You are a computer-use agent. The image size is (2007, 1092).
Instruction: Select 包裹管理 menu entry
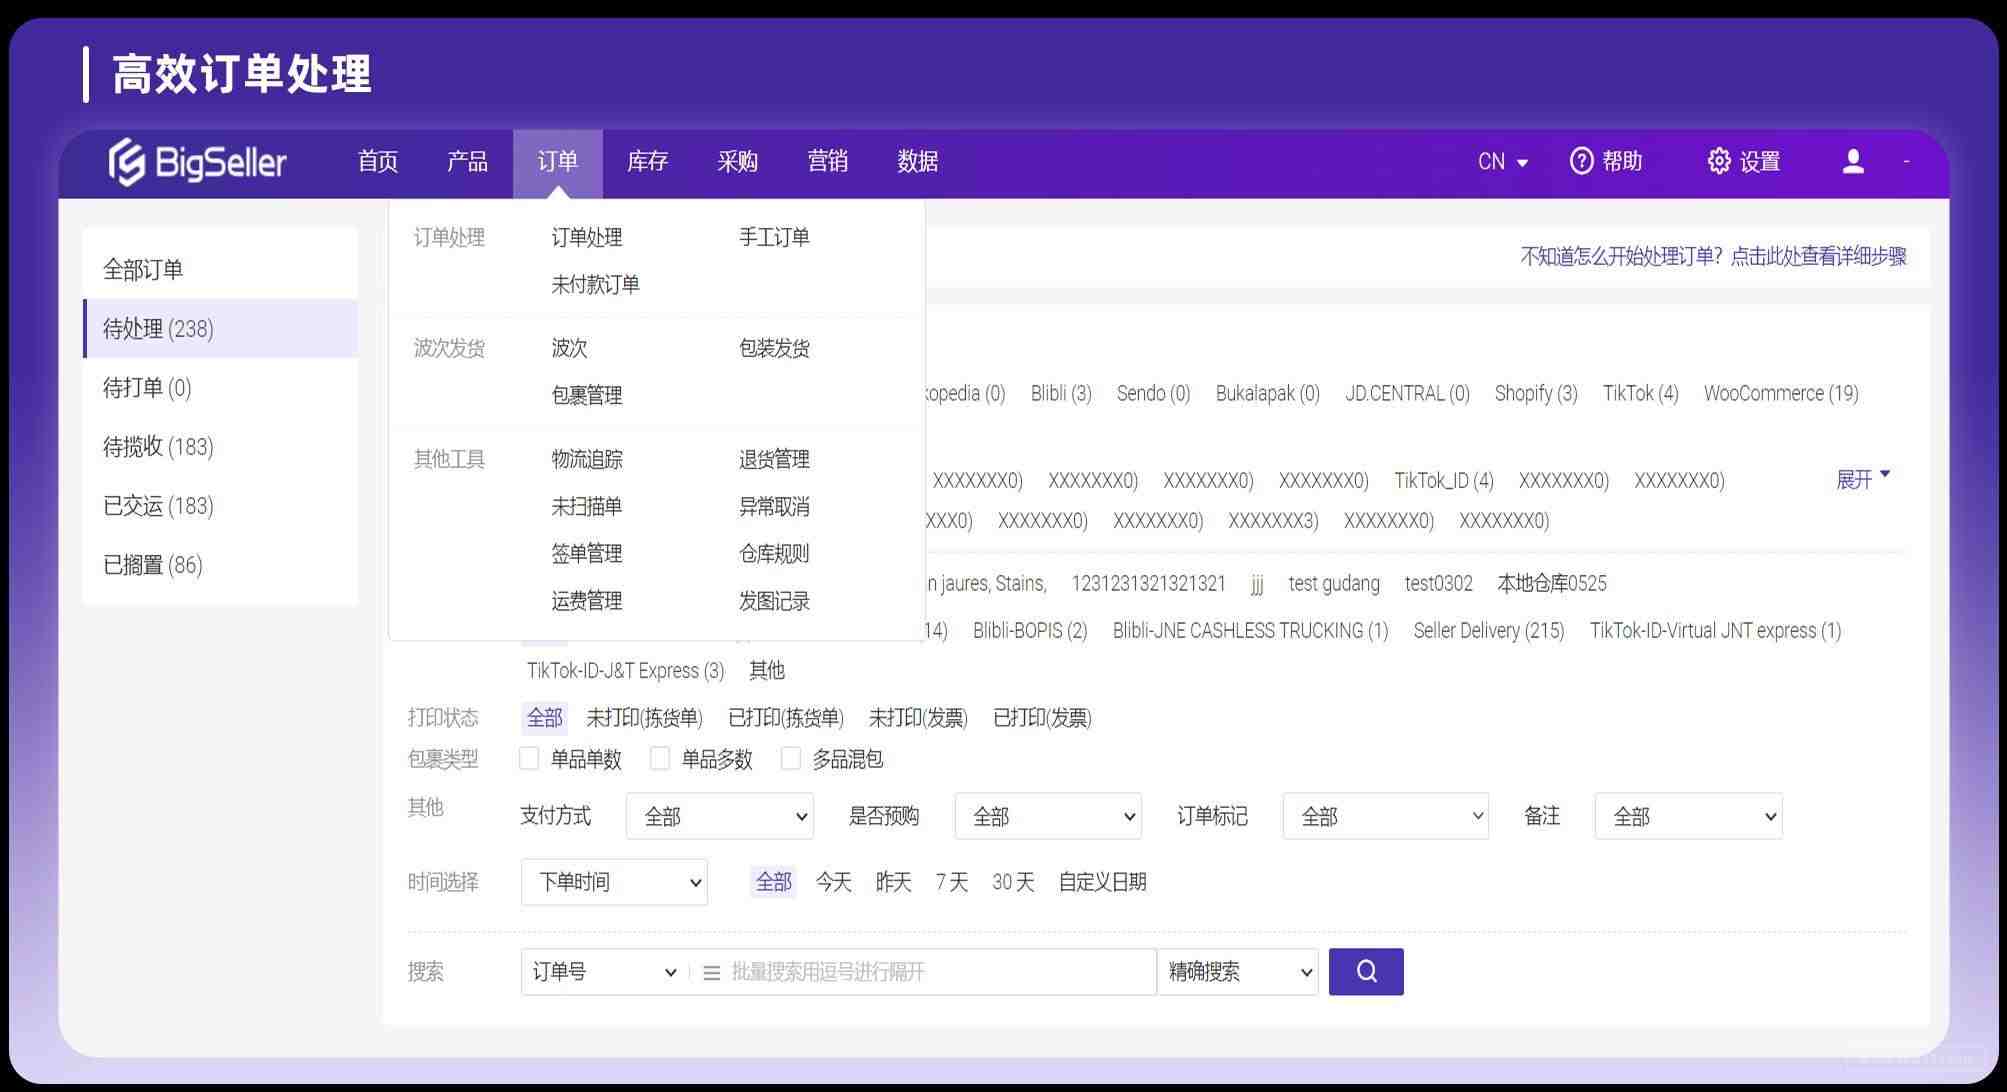pyautogui.click(x=587, y=395)
